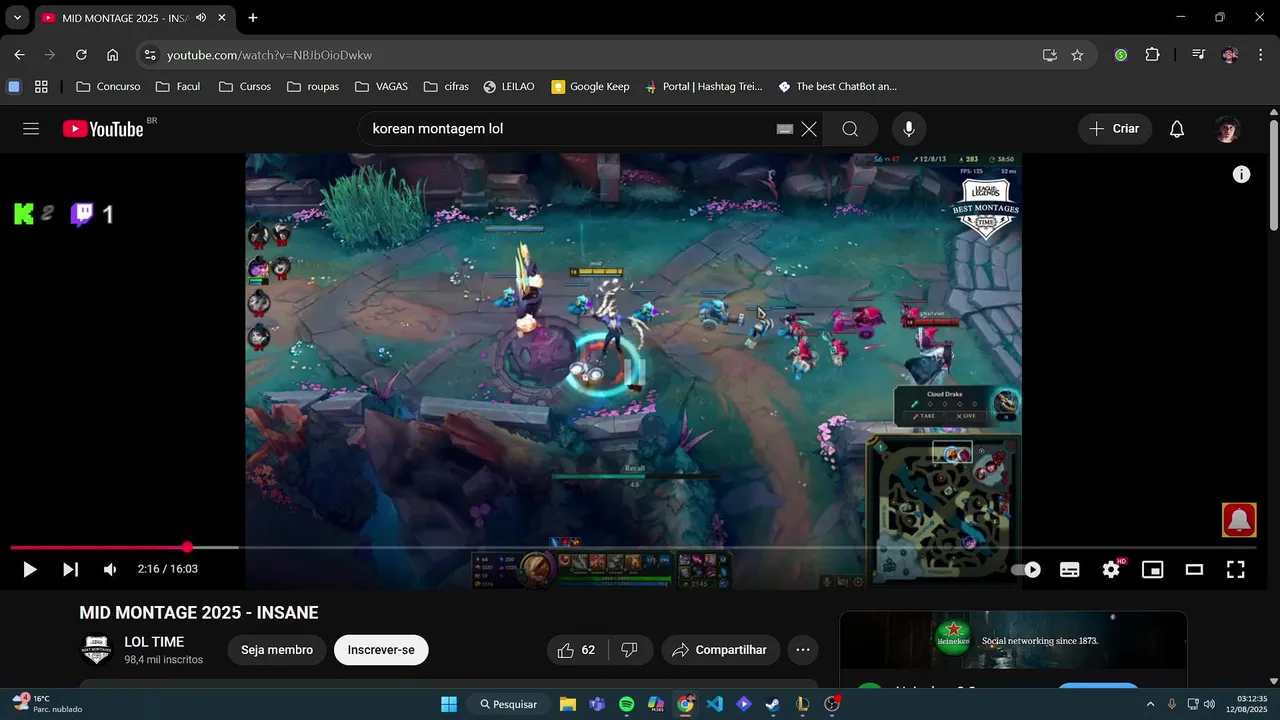Image resolution: width=1280 pixels, height=720 pixels.
Task: Open Facul bookmark folder
Action: (178, 86)
